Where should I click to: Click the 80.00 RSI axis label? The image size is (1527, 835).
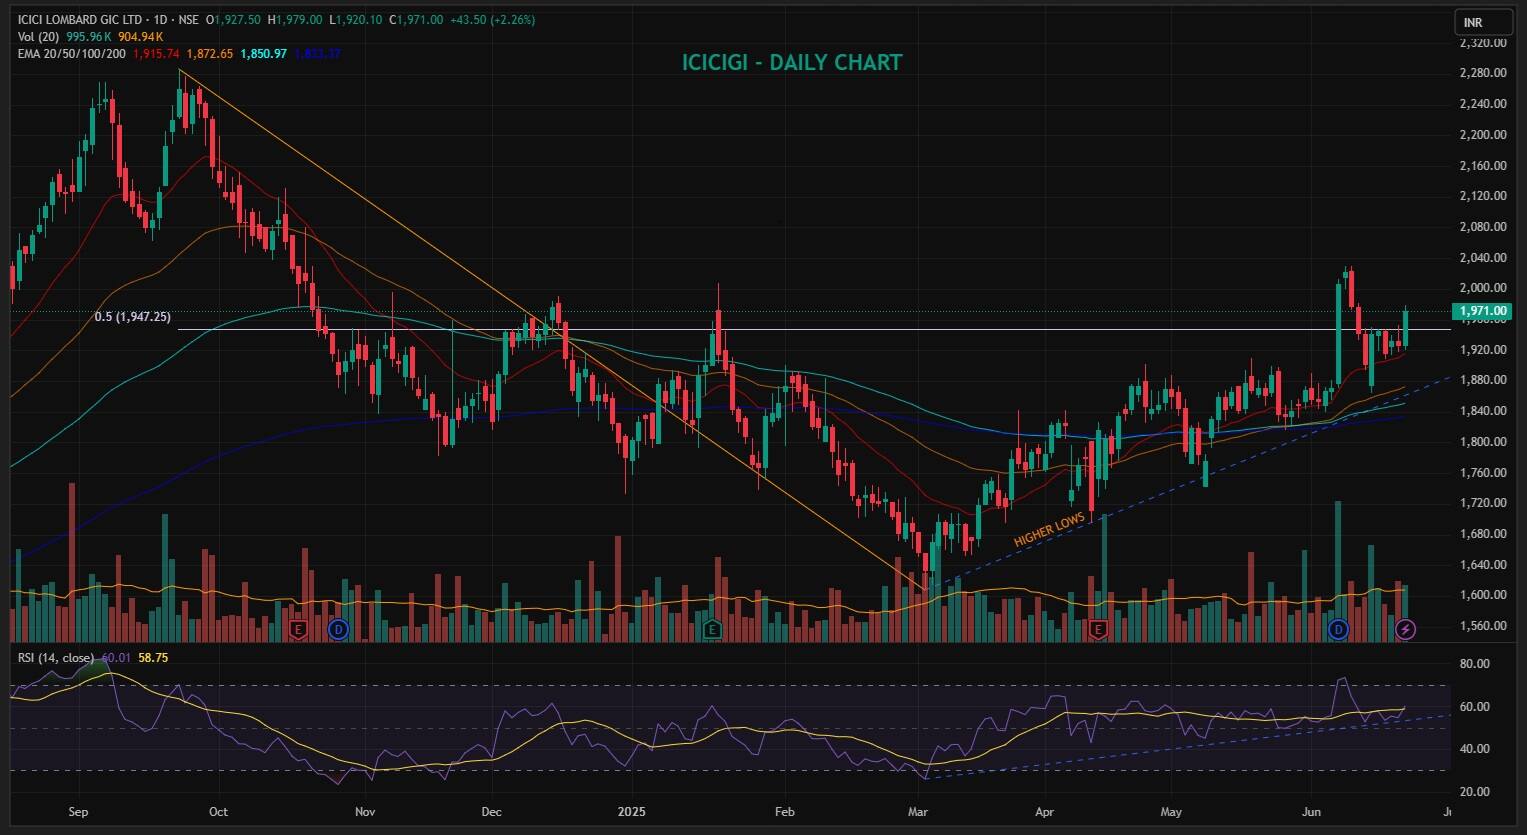pyautogui.click(x=1476, y=664)
